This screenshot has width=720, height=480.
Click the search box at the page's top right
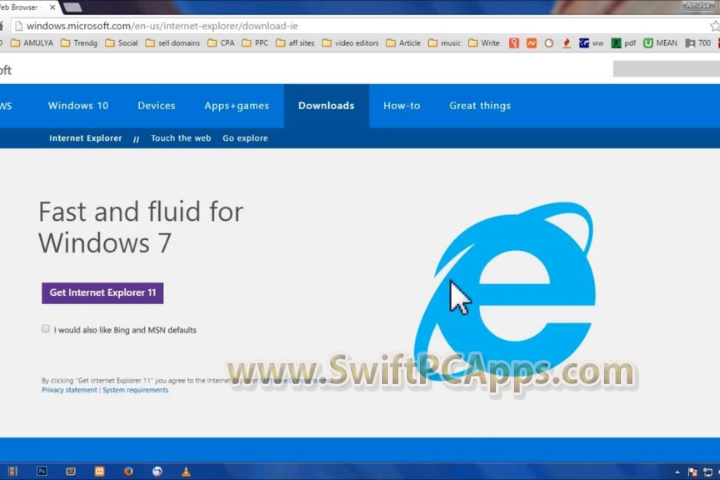pos(666,69)
